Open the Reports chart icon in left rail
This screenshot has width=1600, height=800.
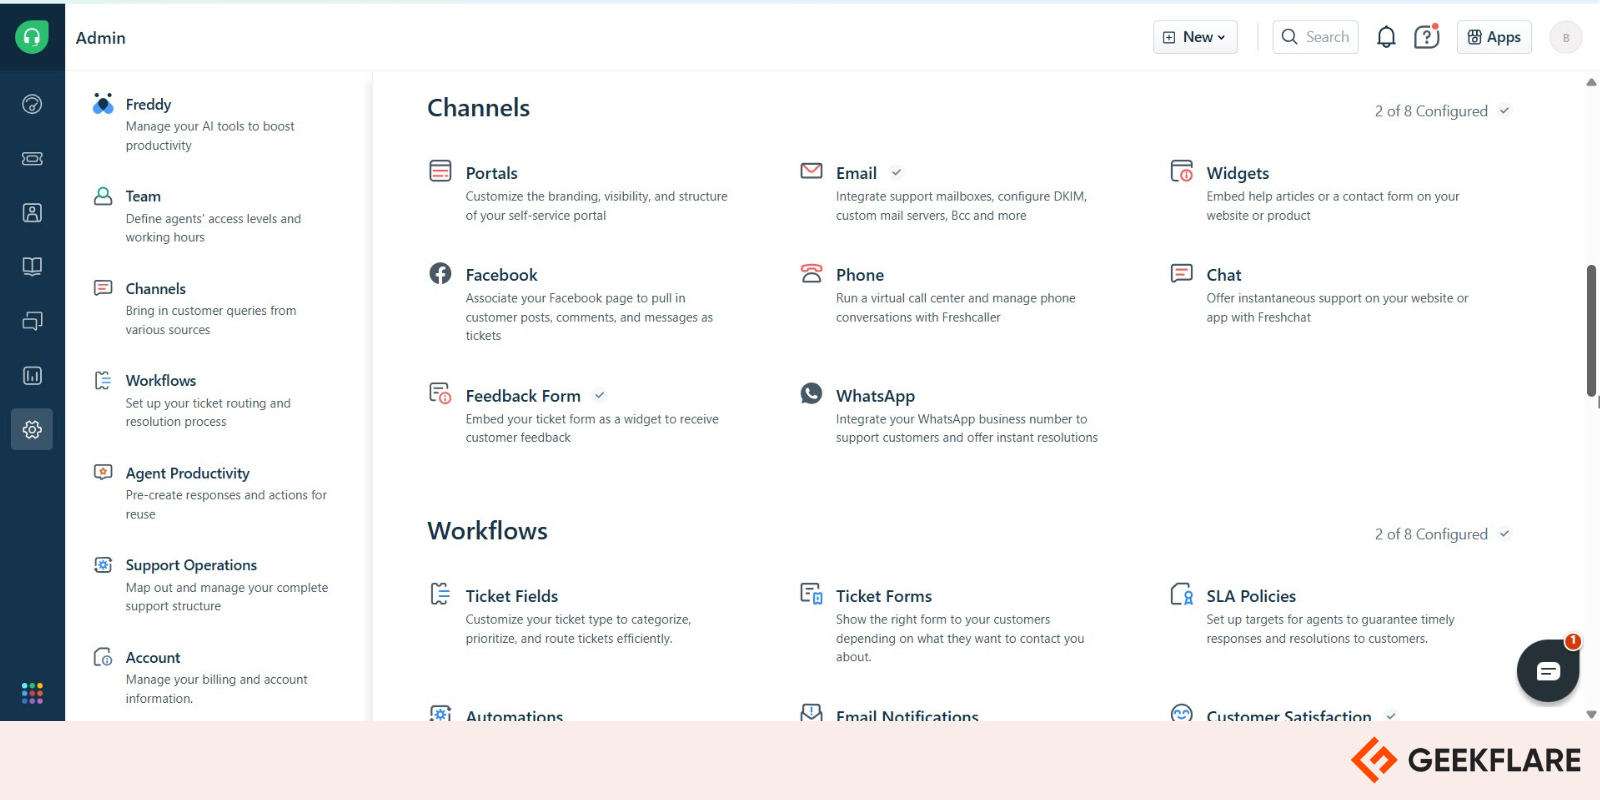(32, 375)
